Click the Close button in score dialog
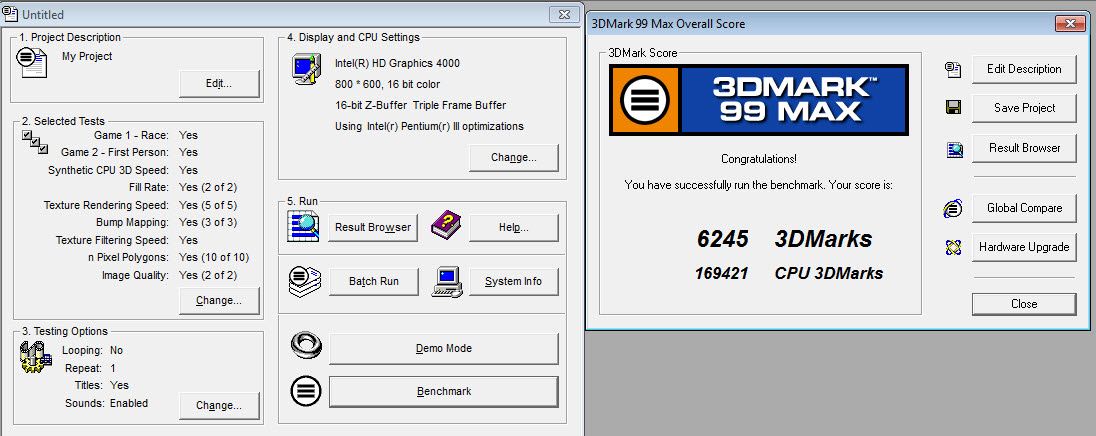 [x=1024, y=304]
